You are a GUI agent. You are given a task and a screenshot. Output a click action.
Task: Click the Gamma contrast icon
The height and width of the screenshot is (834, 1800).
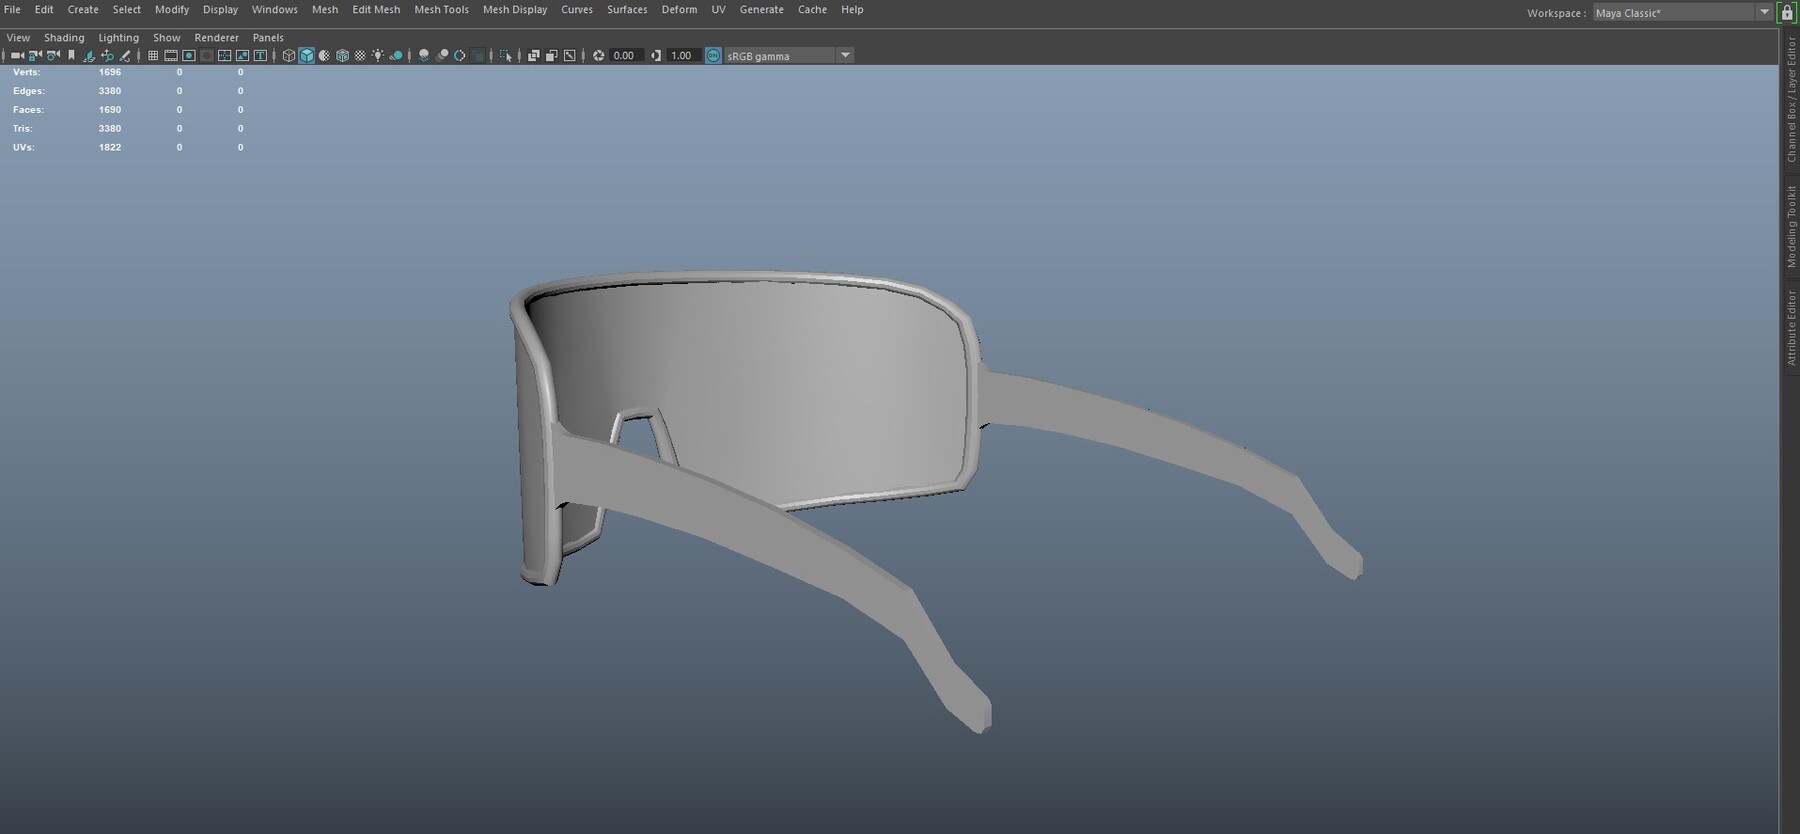click(x=656, y=55)
